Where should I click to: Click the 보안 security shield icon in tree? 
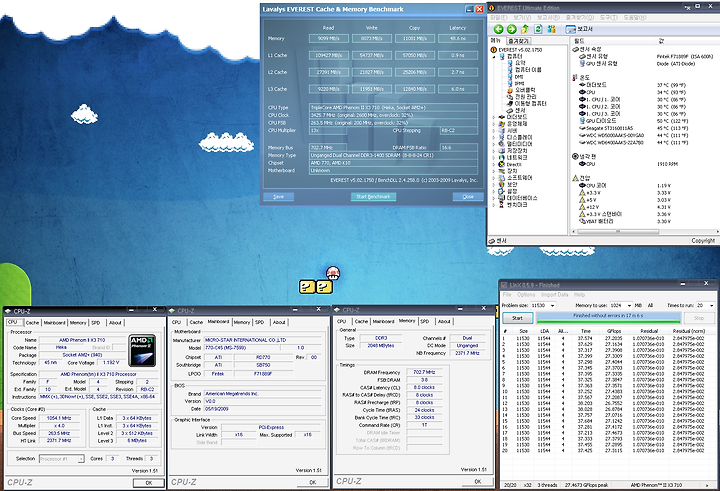(x=502, y=185)
